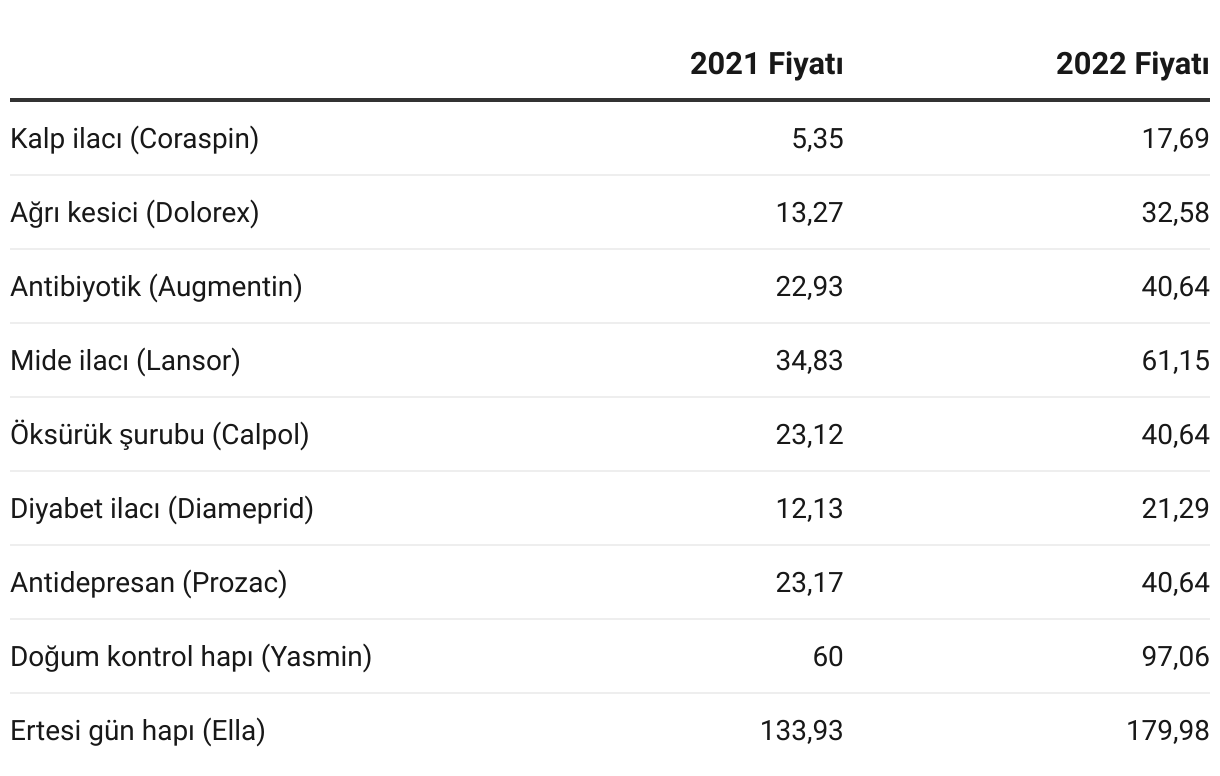Click Coraspin's 2021 price 5,35
This screenshot has height=776, width=1220.
click(817, 139)
